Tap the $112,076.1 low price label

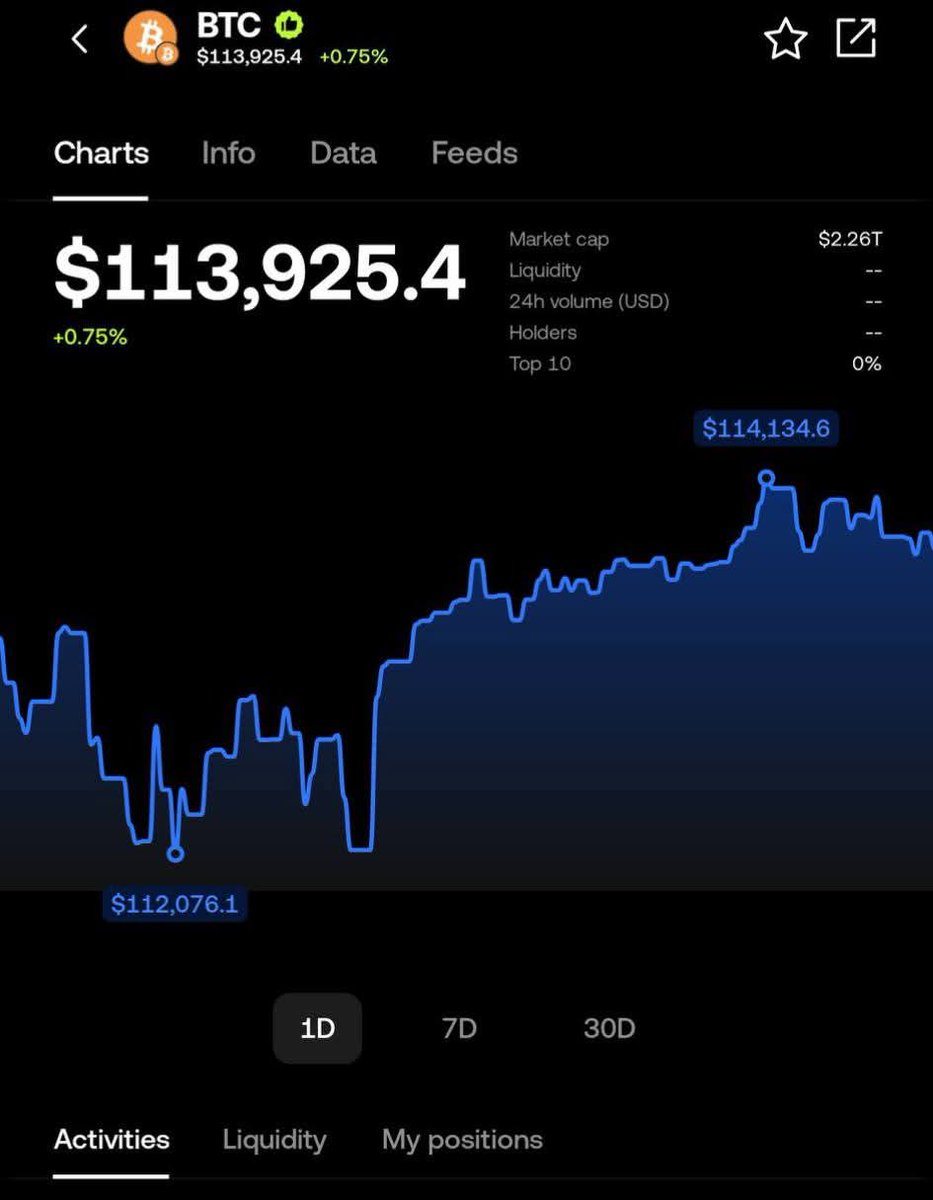pyautogui.click(x=175, y=904)
